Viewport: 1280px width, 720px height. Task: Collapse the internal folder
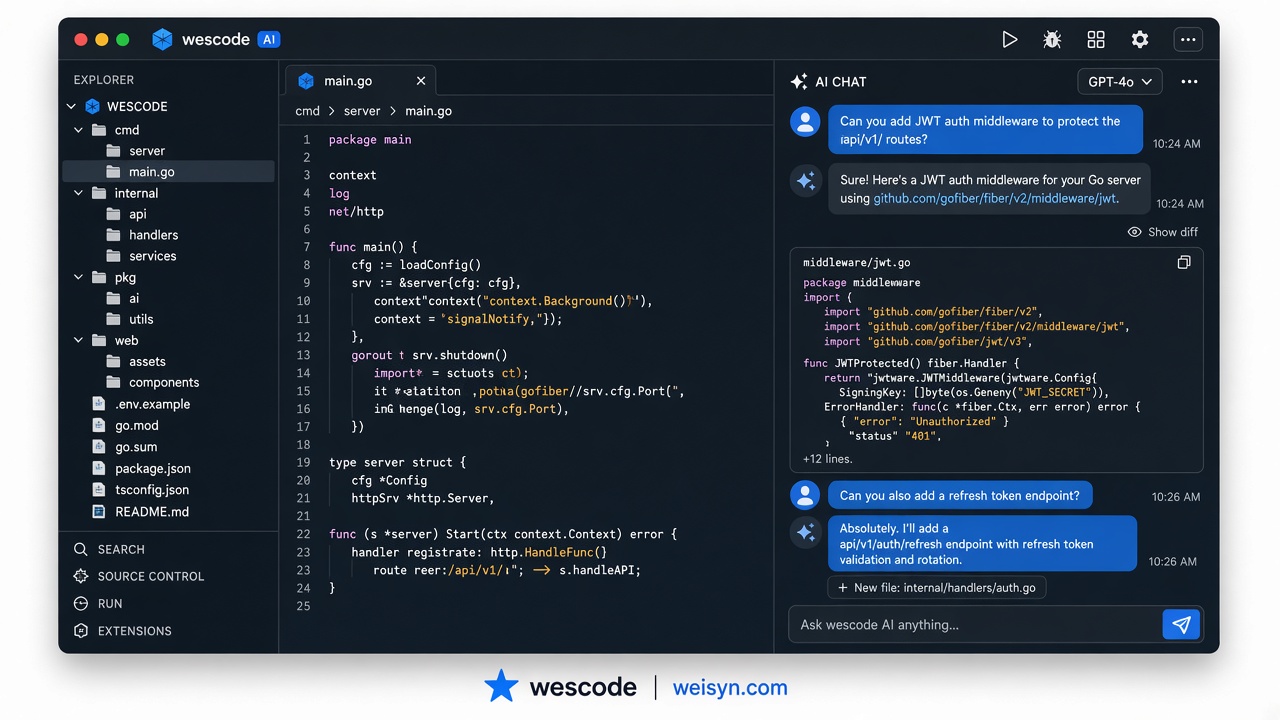(x=79, y=193)
